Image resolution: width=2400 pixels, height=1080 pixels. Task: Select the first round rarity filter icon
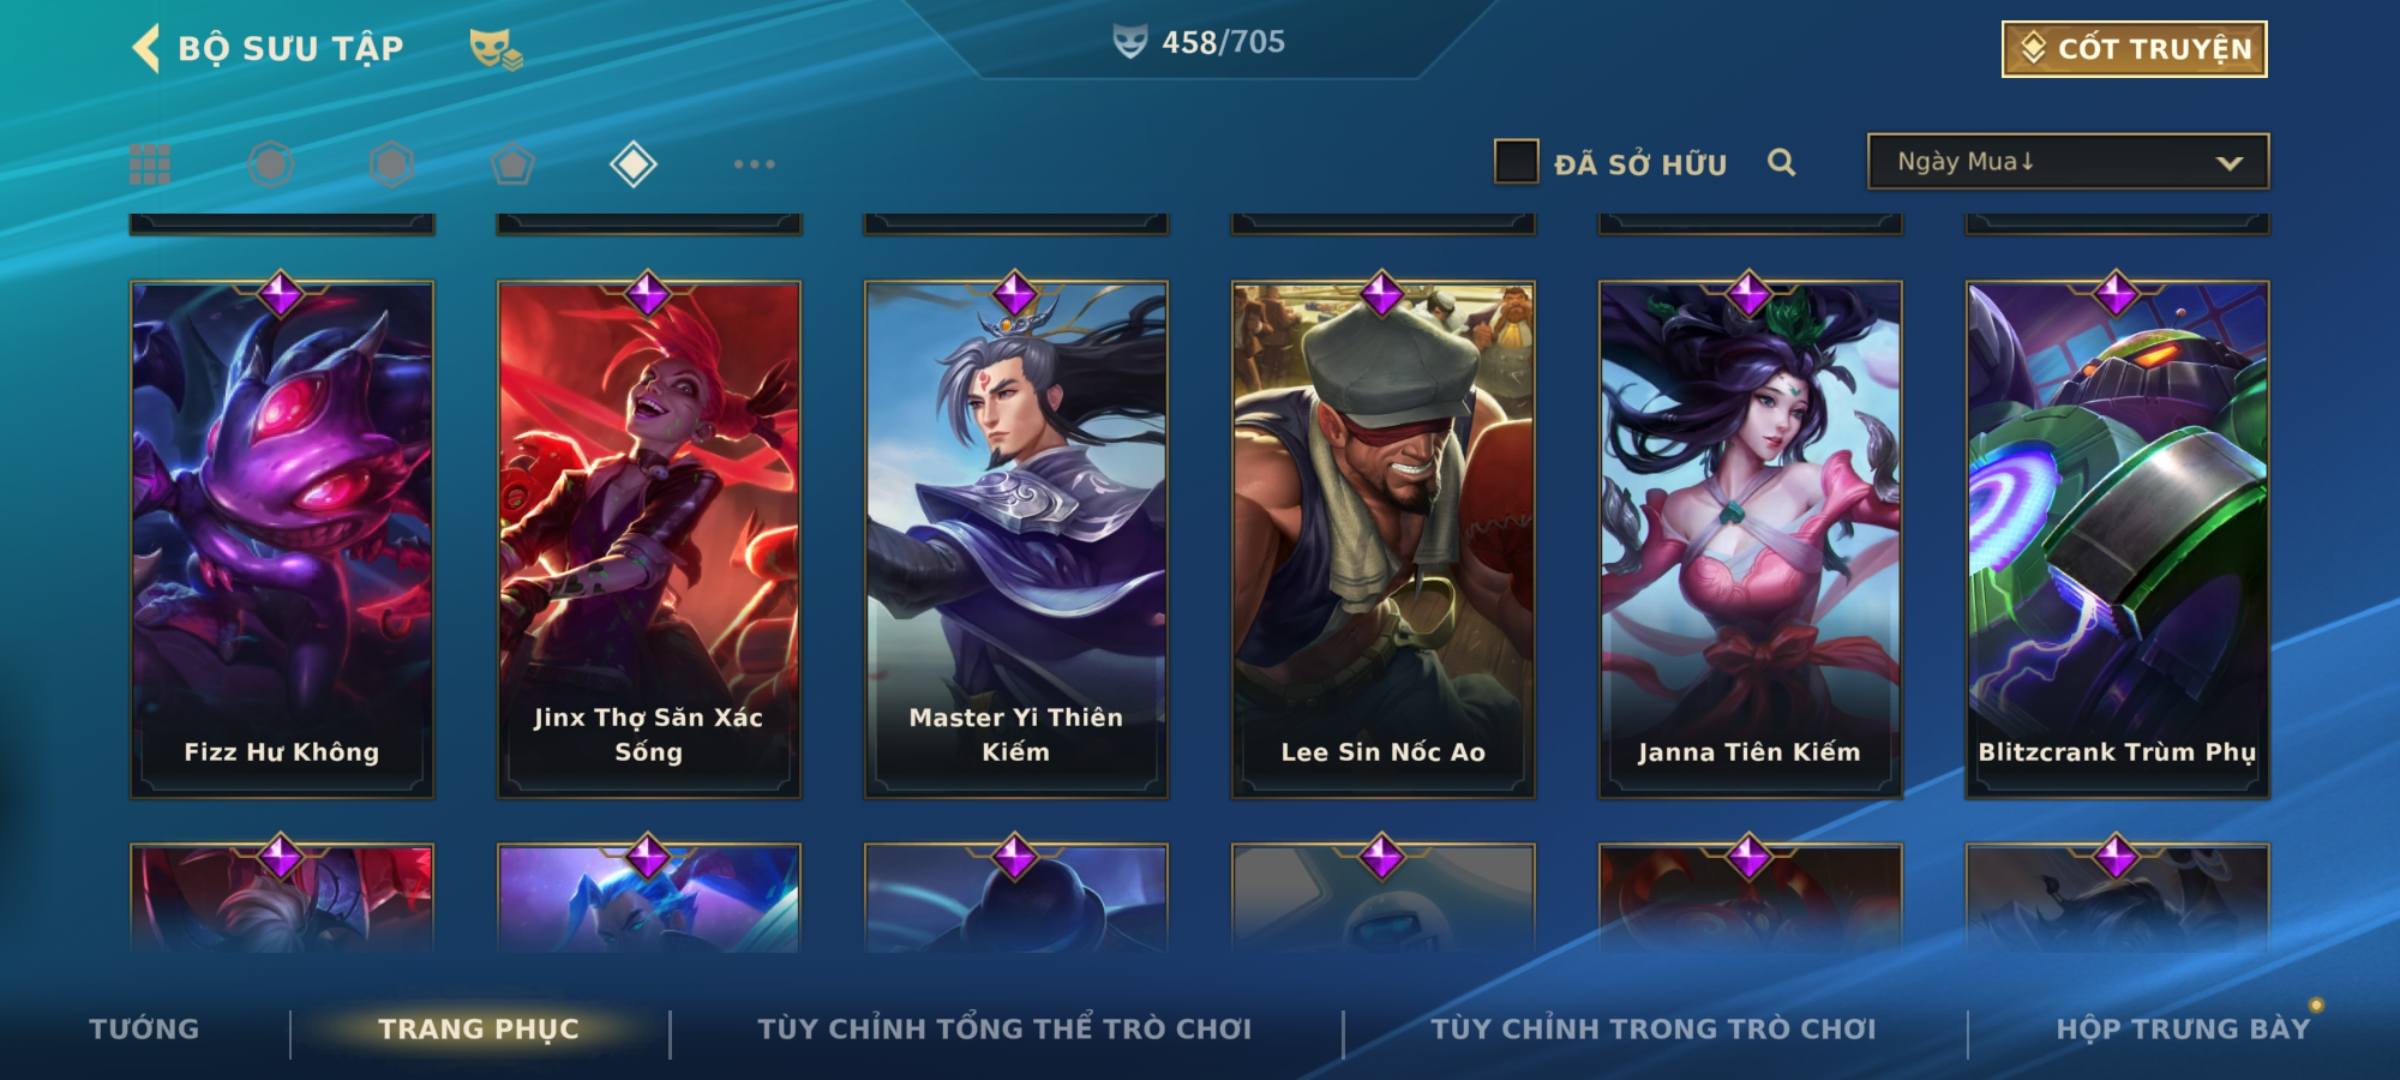point(271,164)
